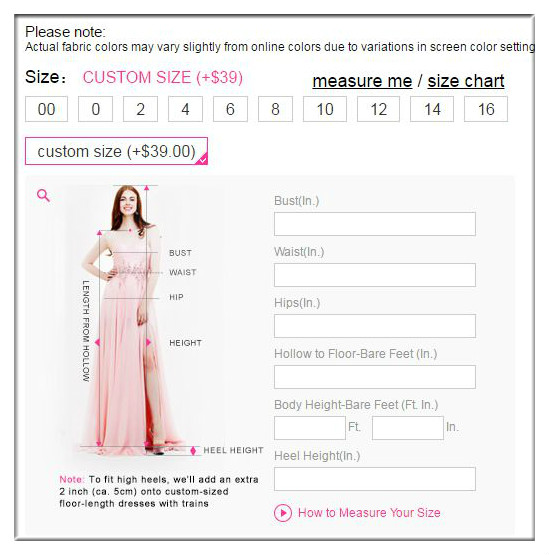Select size 10
The height and width of the screenshot is (555, 549).
[325, 109]
